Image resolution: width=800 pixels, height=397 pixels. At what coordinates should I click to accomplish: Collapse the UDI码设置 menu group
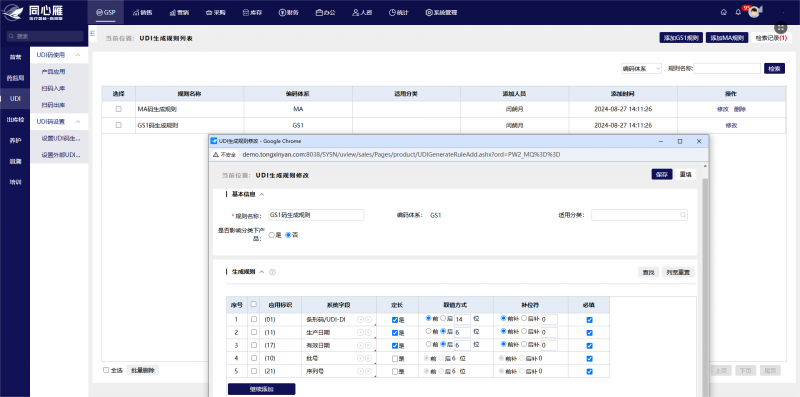click(78, 122)
